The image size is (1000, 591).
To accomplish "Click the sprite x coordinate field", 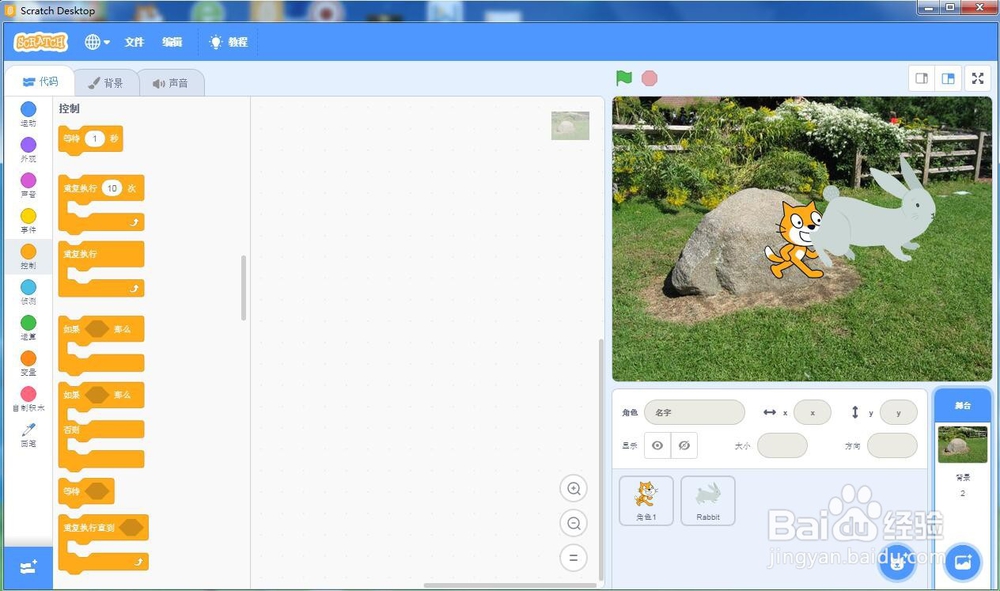I will pos(812,412).
